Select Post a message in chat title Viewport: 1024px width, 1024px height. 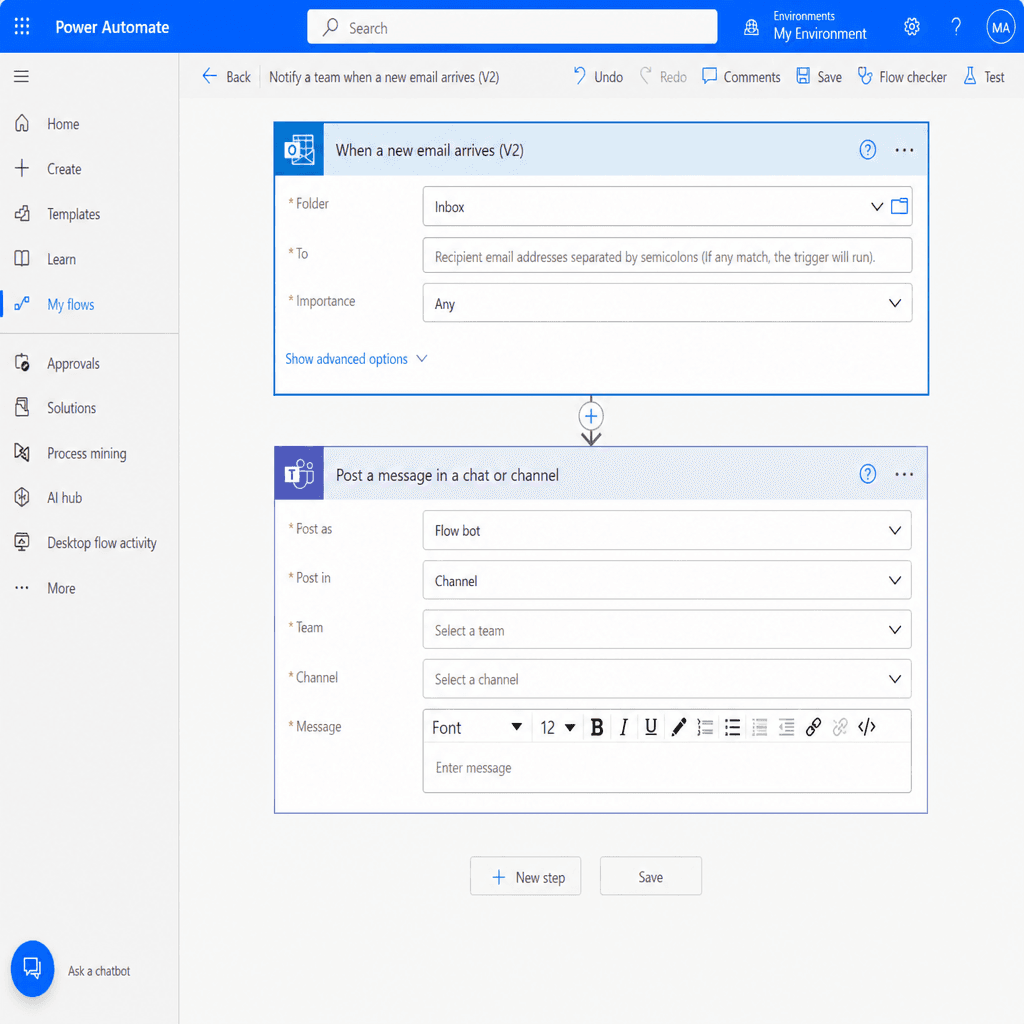[x=447, y=475]
